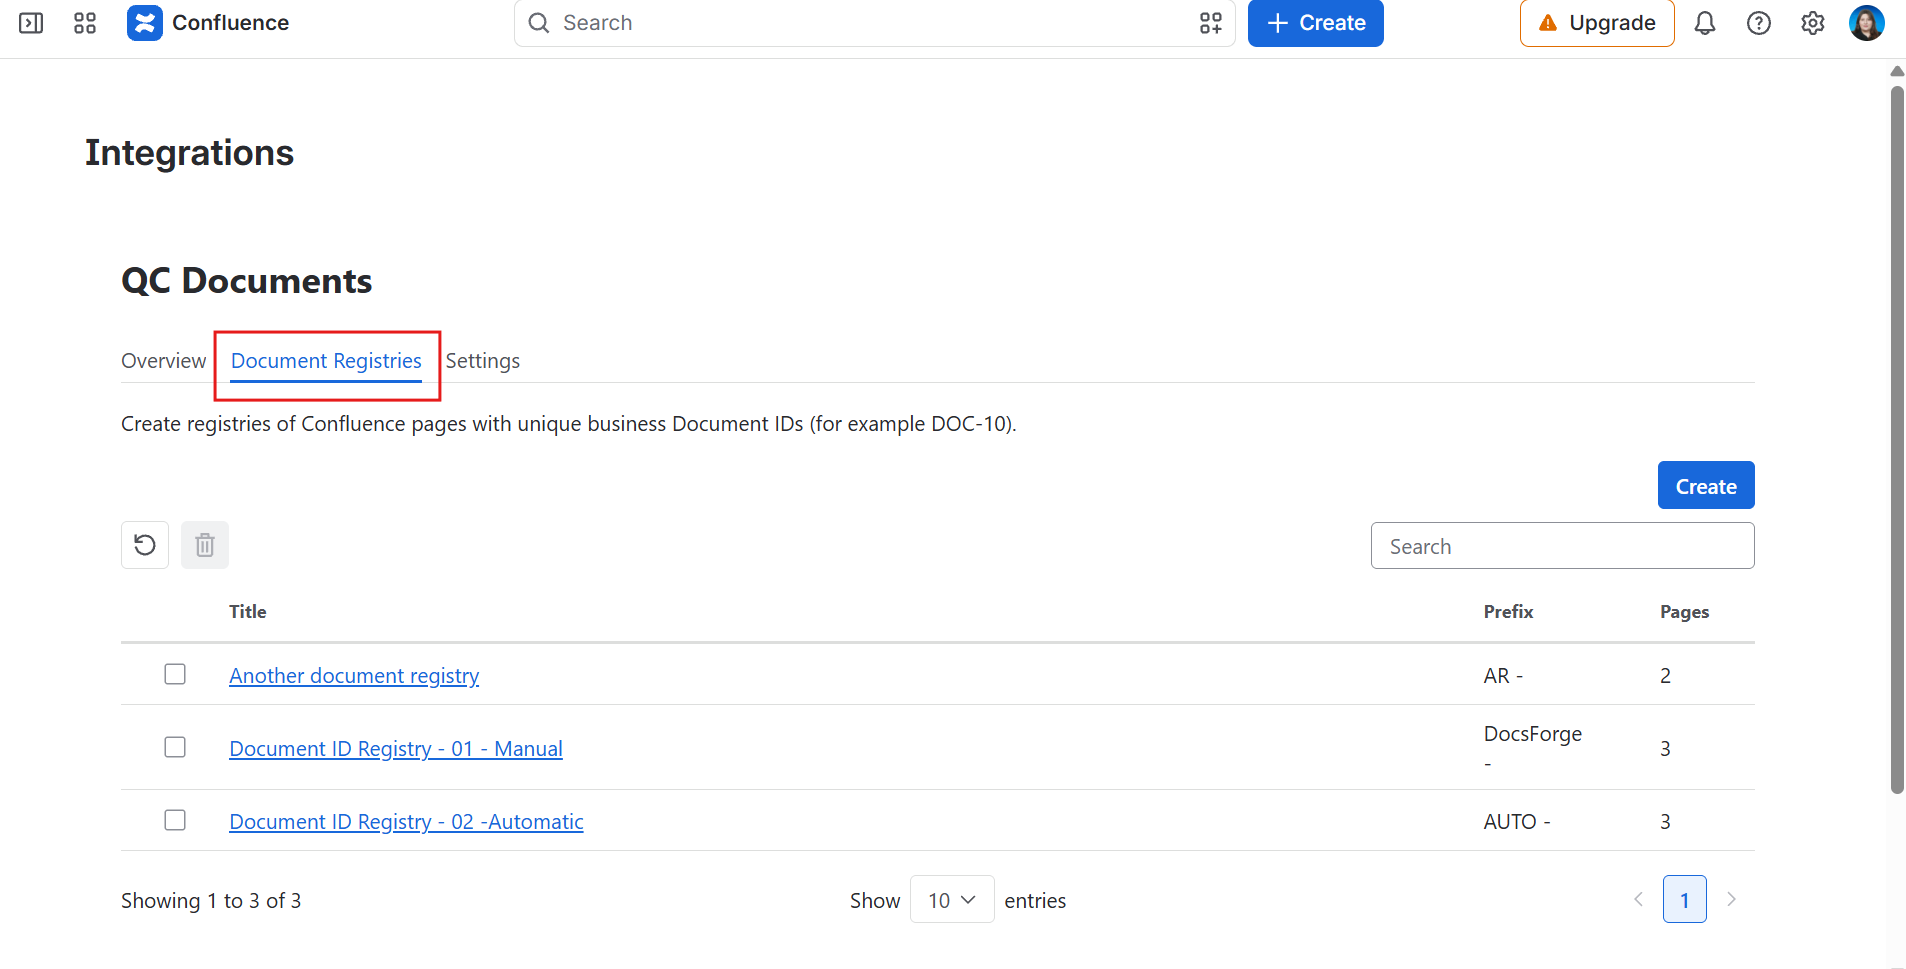
Task: Switch to the Settings tab
Action: pos(483,361)
